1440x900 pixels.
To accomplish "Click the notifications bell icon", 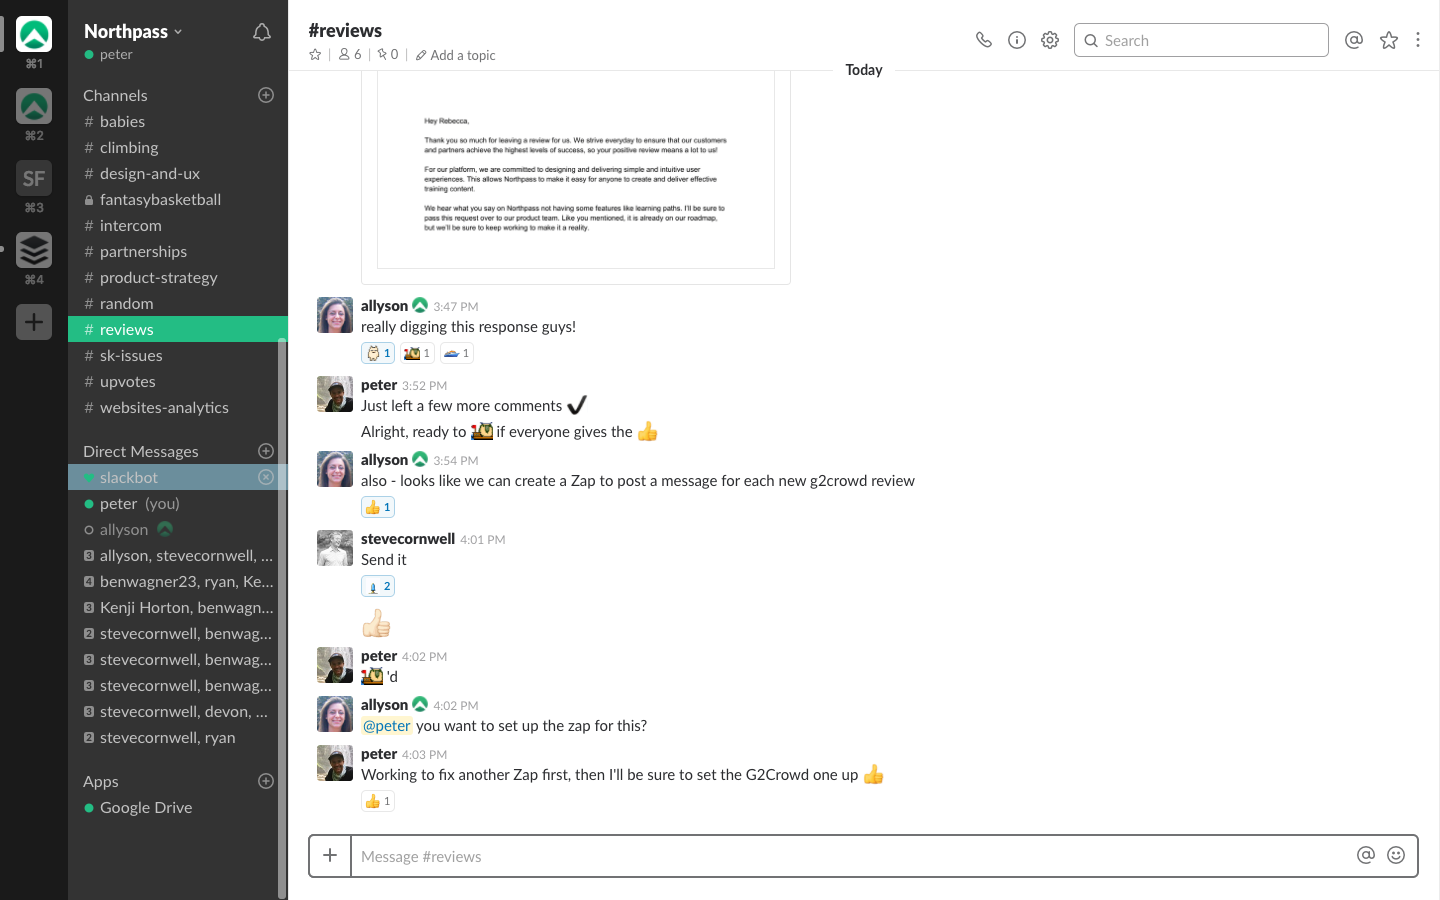I will [x=262, y=32].
